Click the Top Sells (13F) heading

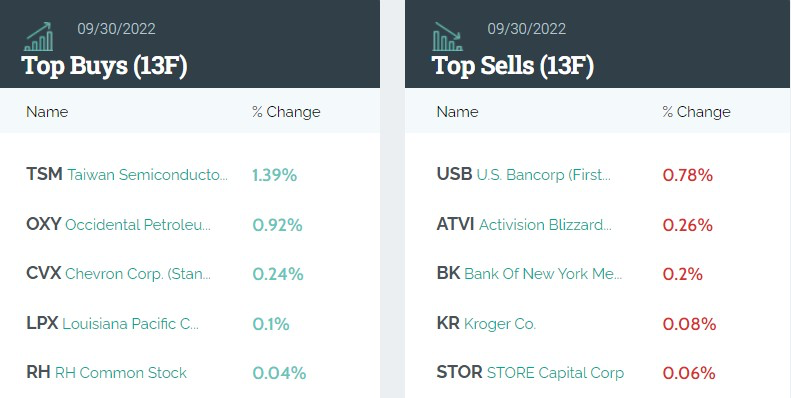pyautogui.click(x=513, y=66)
